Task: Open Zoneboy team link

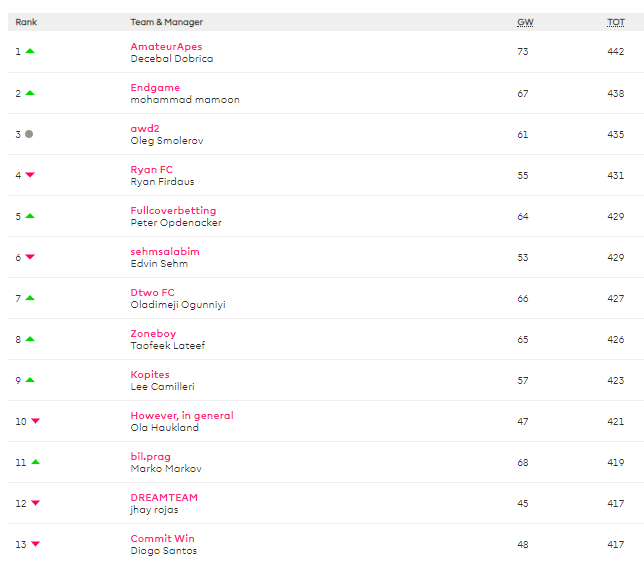Action: click(153, 333)
